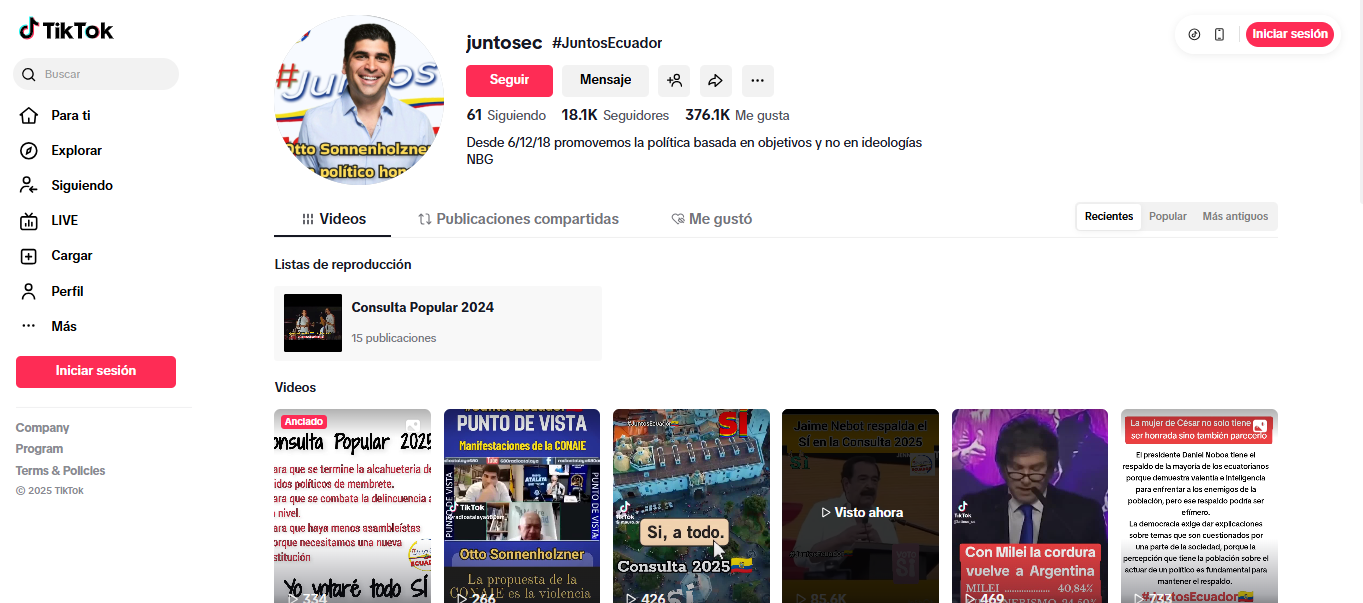1363x603 pixels.
Task: Click the add-friend icon next to Mensaje
Action: 675,81
